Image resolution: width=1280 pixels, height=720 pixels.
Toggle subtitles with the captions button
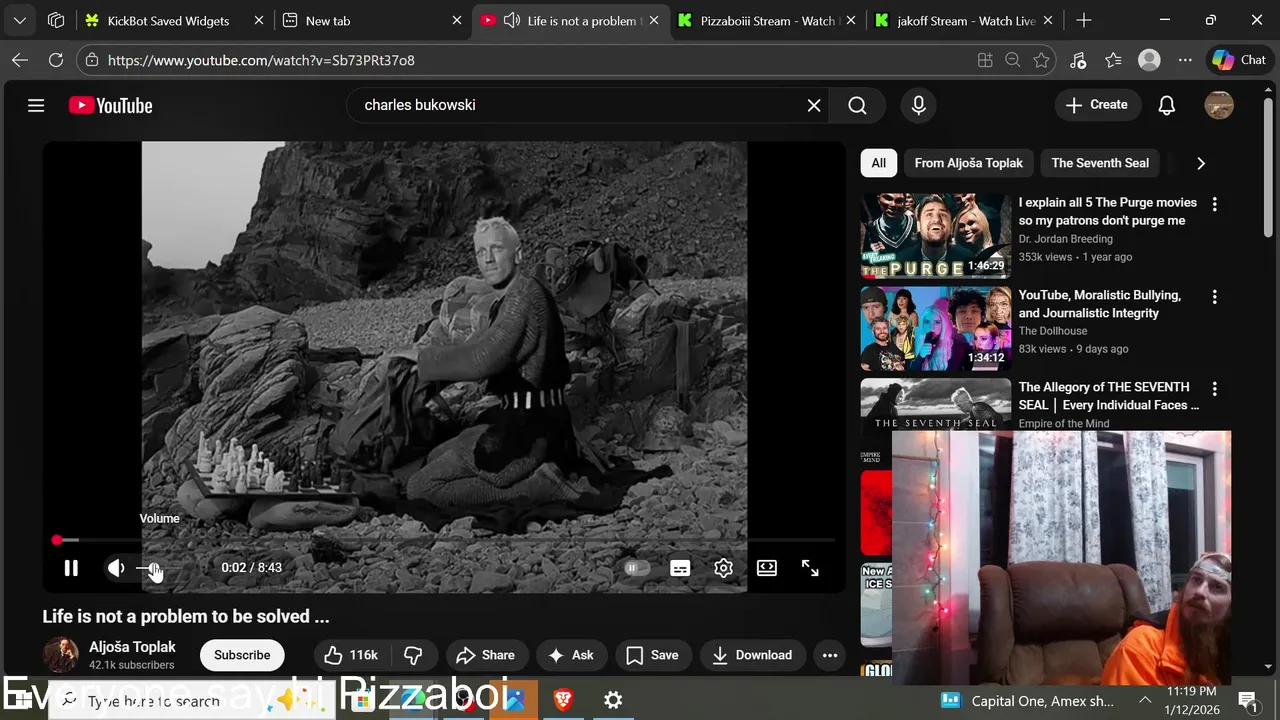coord(680,568)
